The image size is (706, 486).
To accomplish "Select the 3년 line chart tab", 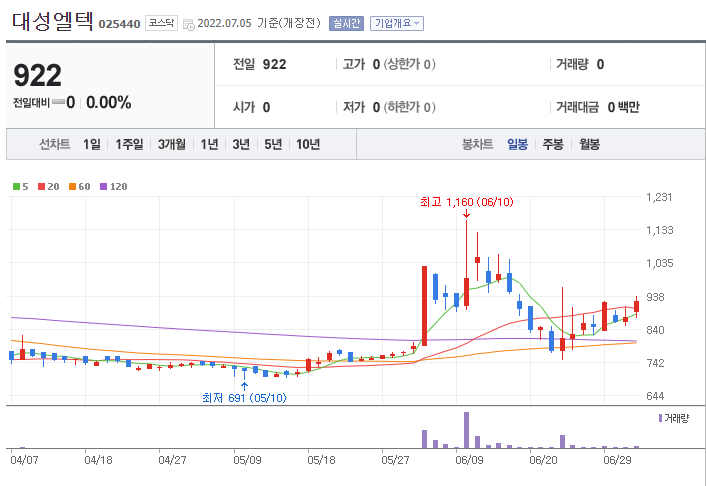I will [x=241, y=144].
